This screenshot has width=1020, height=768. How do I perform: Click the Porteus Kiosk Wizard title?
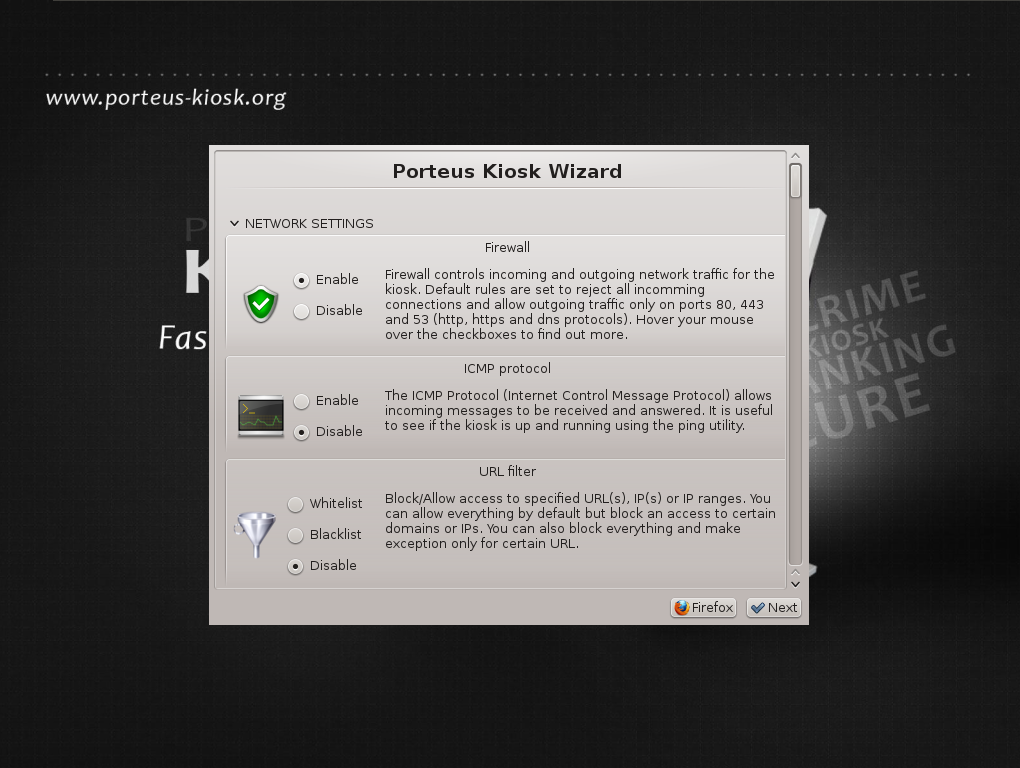coord(507,171)
